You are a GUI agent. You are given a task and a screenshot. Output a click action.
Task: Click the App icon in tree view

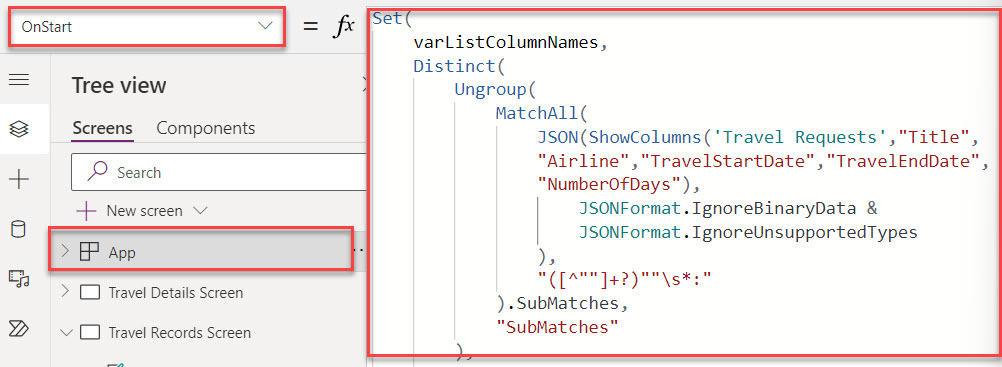click(89, 253)
